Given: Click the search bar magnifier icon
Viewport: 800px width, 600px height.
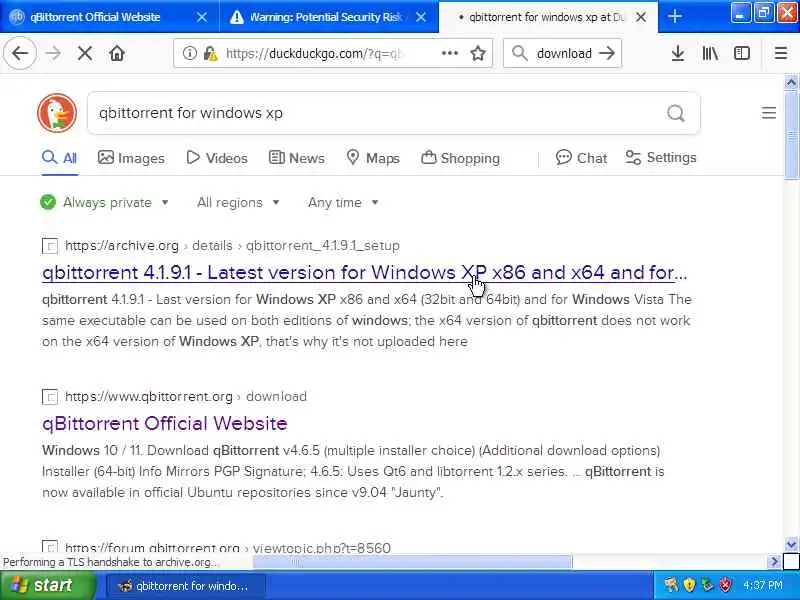Looking at the screenshot, I should tap(519, 53).
